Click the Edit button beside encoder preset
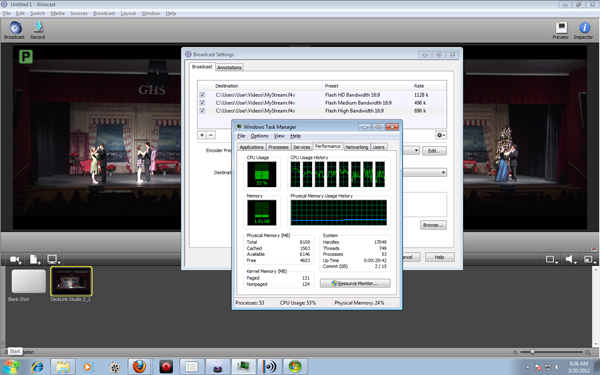 pyautogui.click(x=434, y=151)
